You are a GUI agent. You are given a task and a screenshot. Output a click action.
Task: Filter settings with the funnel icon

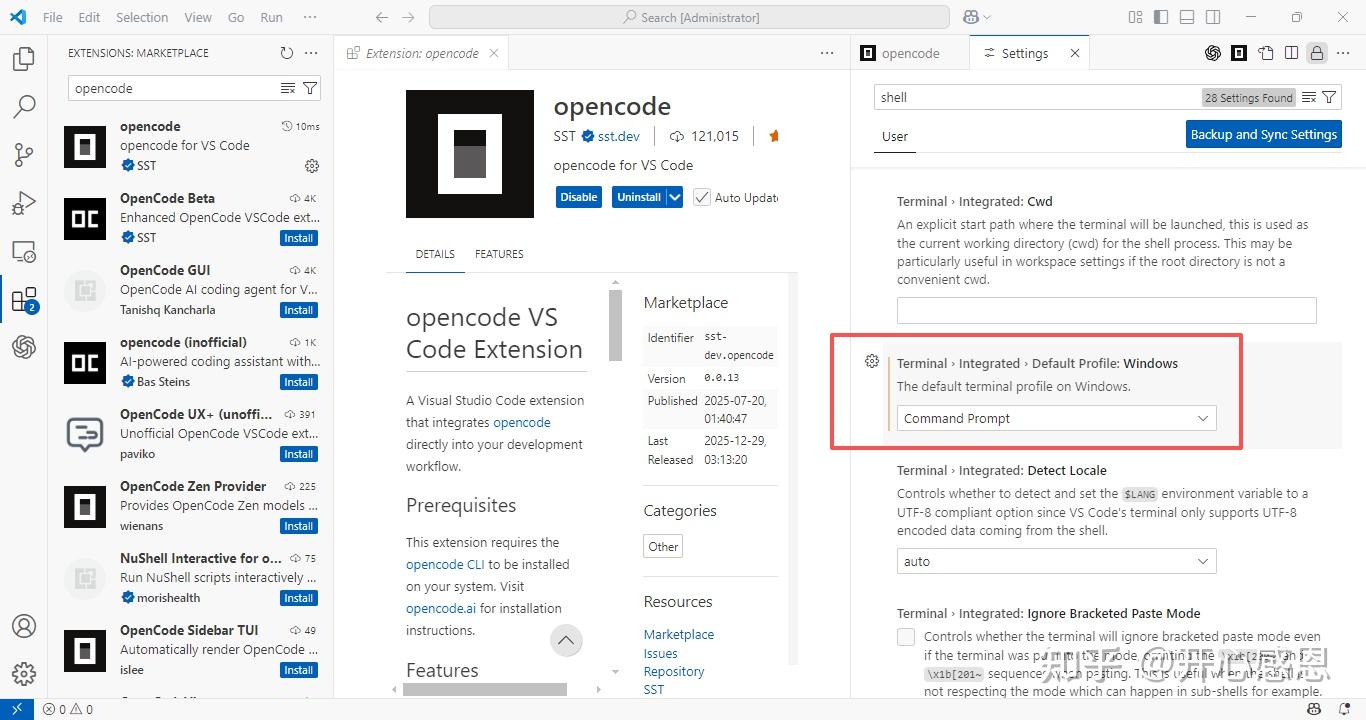[x=1329, y=97]
